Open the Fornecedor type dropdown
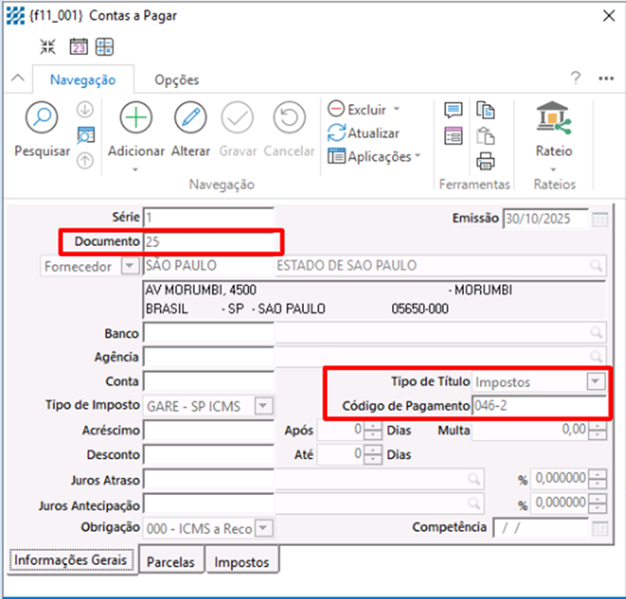Image resolution: width=626 pixels, height=599 pixels. (x=128, y=266)
